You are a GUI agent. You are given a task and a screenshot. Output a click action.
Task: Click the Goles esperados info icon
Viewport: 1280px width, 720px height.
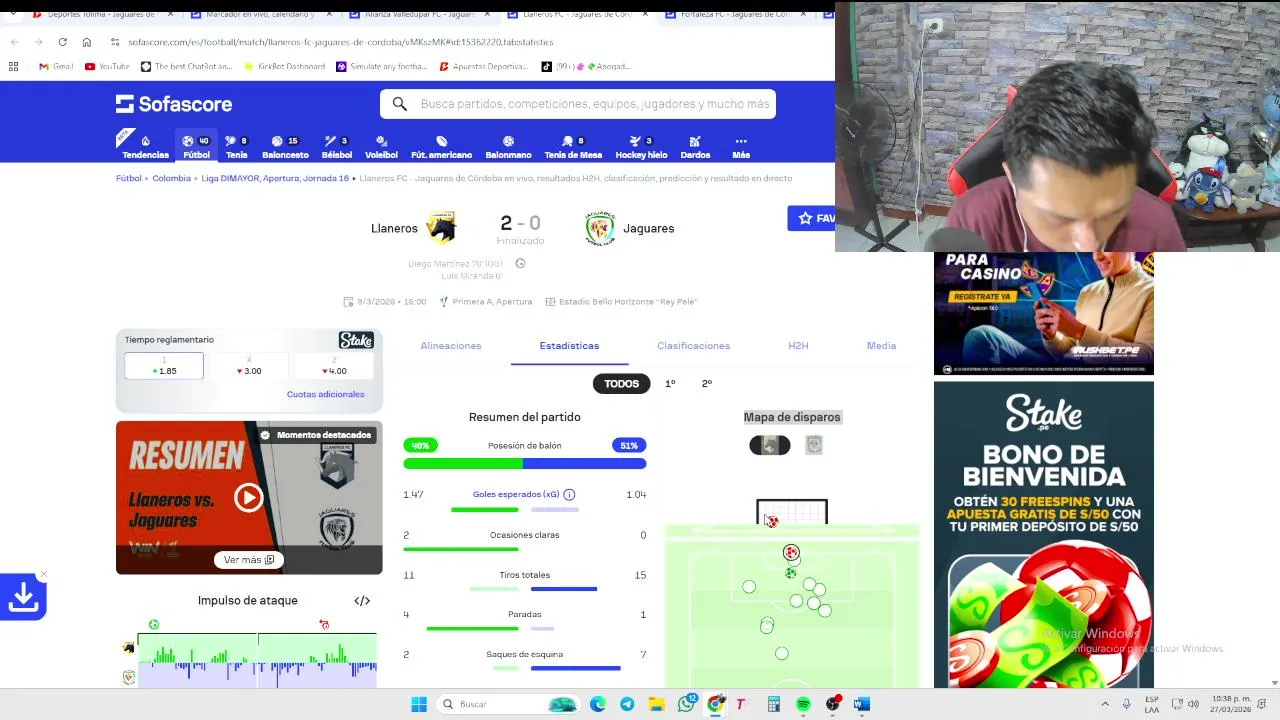pyautogui.click(x=569, y=494)
